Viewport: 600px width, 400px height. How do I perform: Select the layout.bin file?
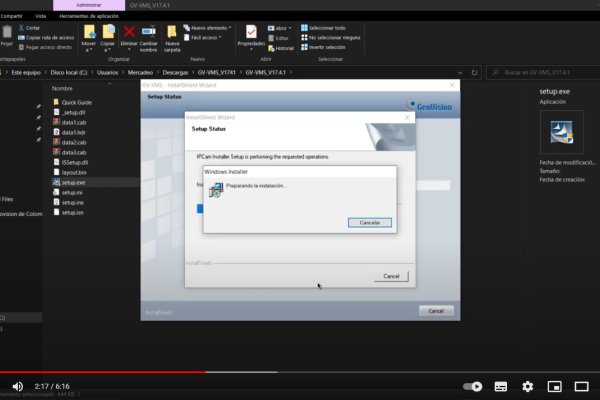click(x=74, y=173)
